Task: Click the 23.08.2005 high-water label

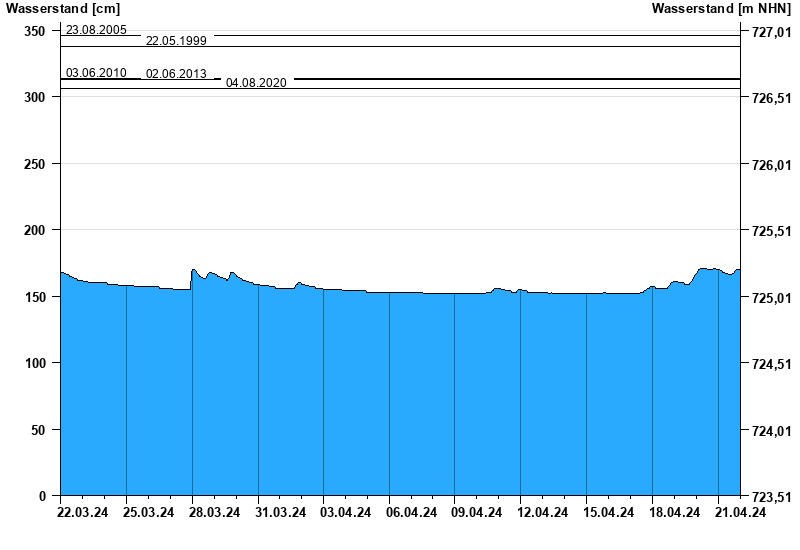Action: [x=96, y=30]
